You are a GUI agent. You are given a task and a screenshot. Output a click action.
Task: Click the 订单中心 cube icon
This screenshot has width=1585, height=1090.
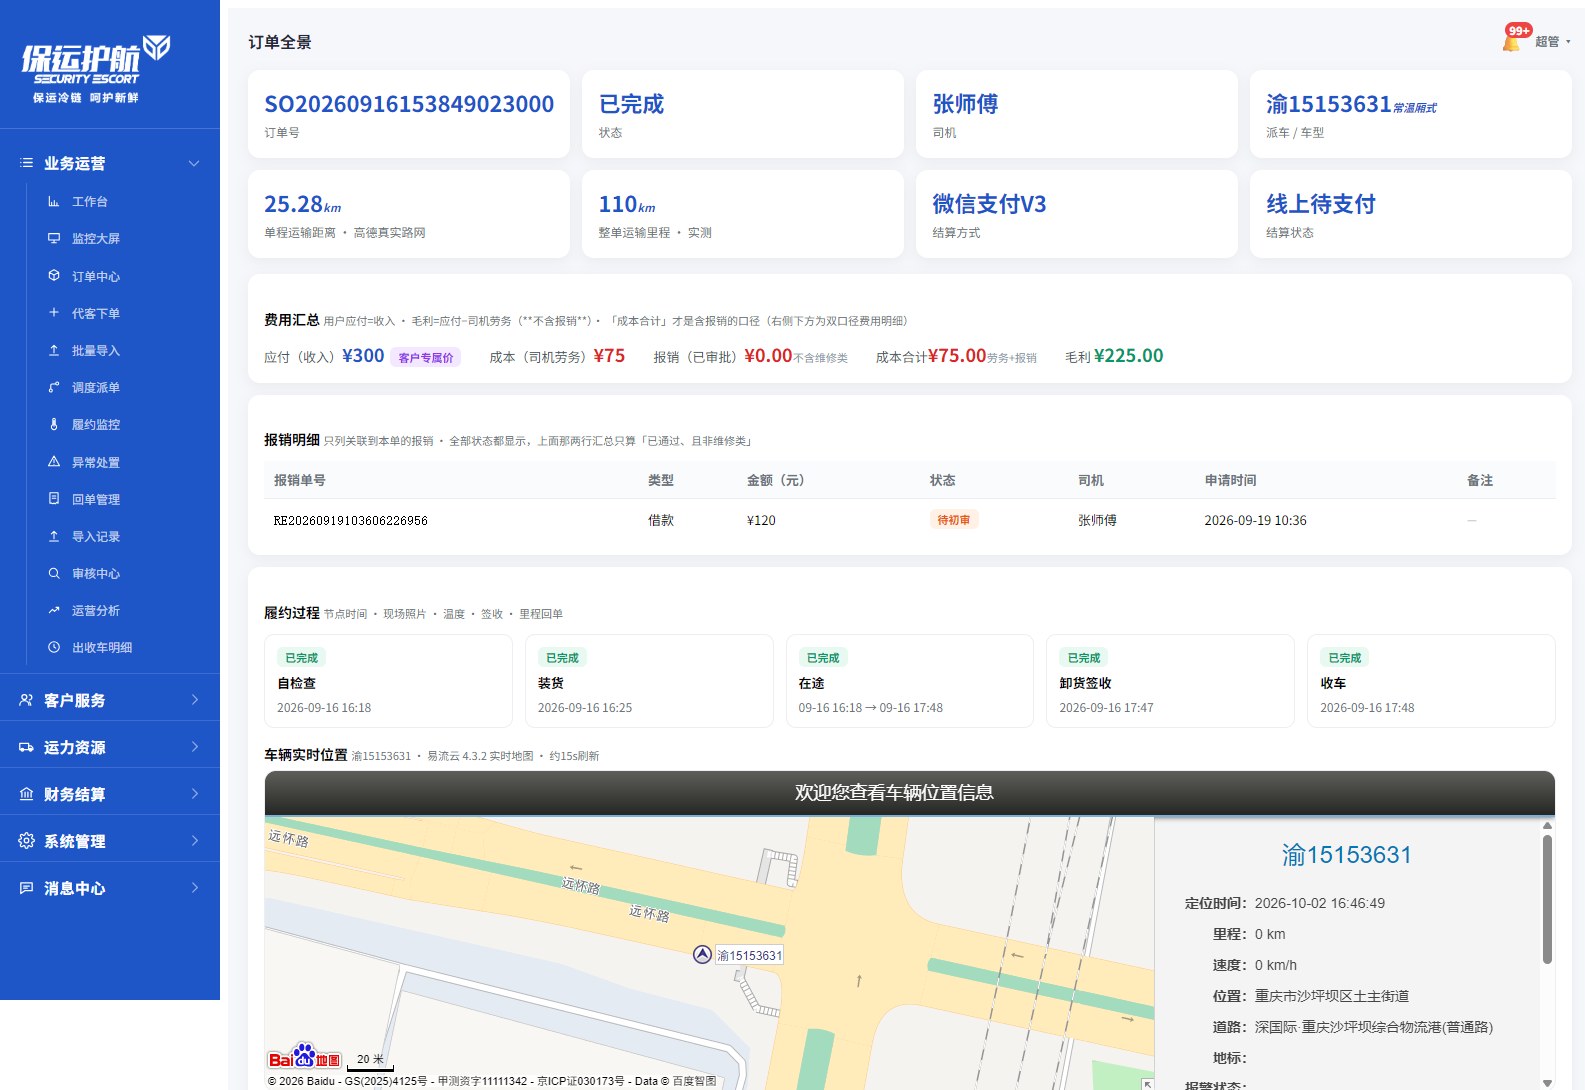[54, 276]
